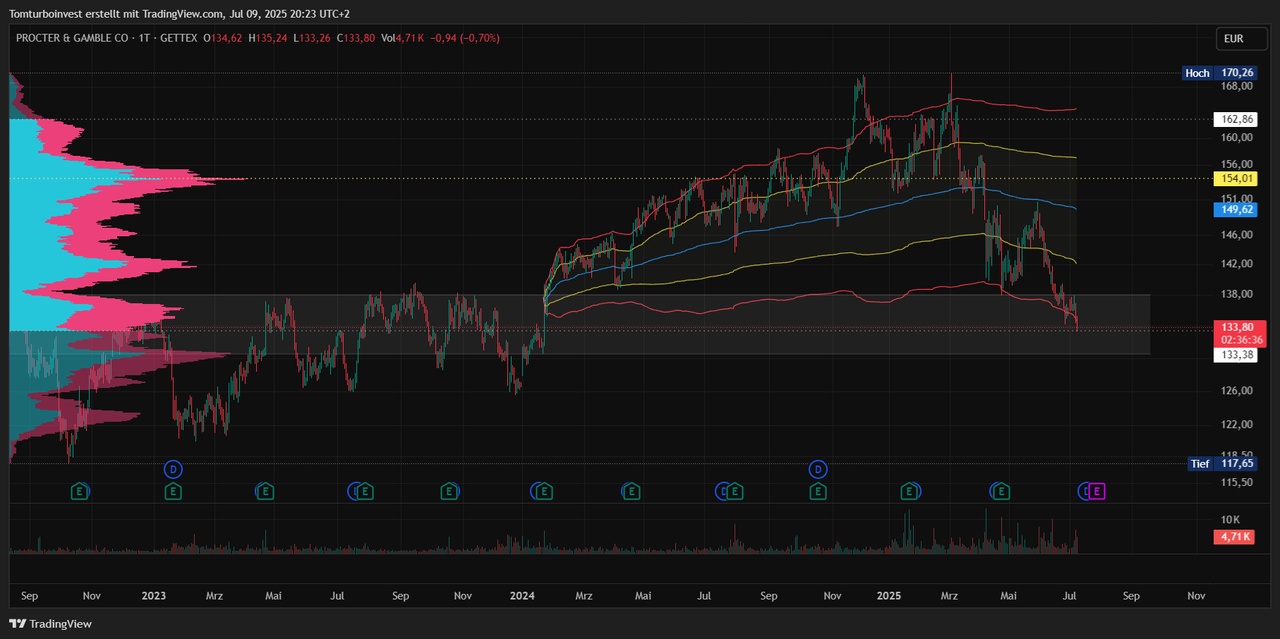Viewport: 1280px width, 639px height.
Task: Click the high value H135,24
Action: [x=267, y=38]
